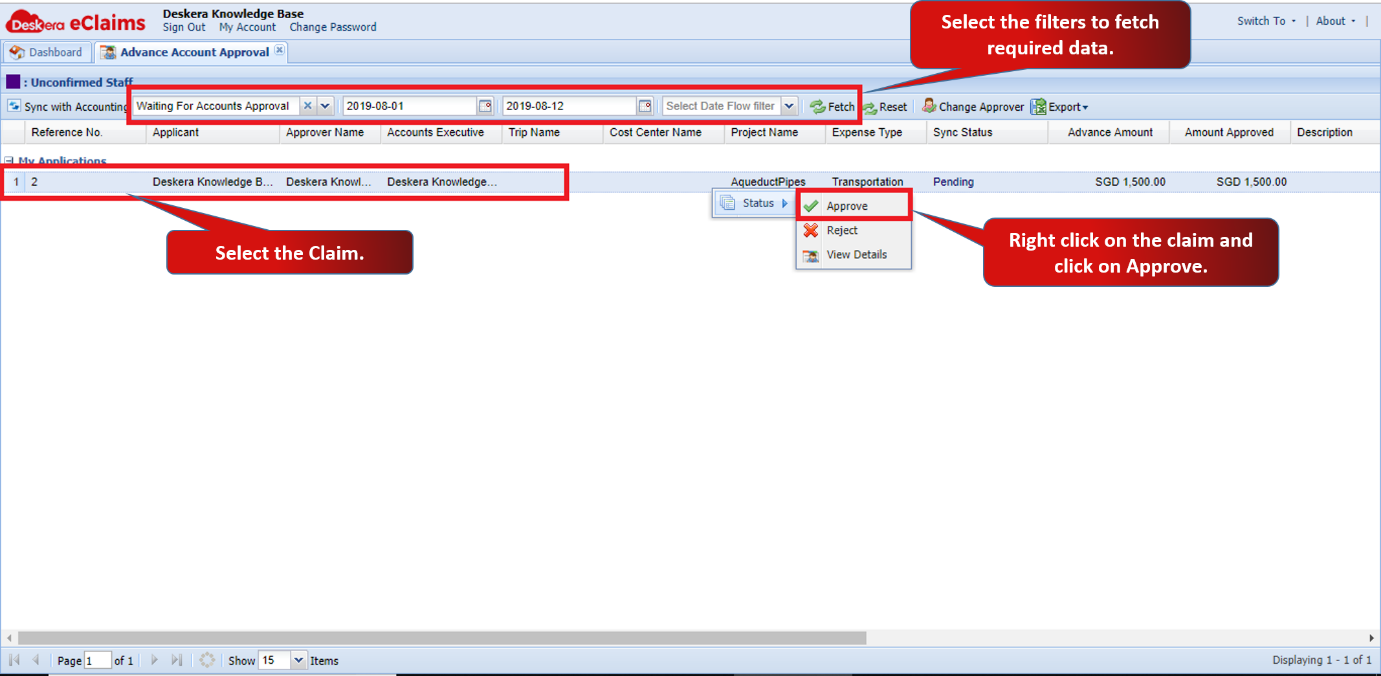The width and height of the screenshot is (1381, 676).
Task: Open the Select Date Flow filter dropdown
Action: [x=789, y=106]
